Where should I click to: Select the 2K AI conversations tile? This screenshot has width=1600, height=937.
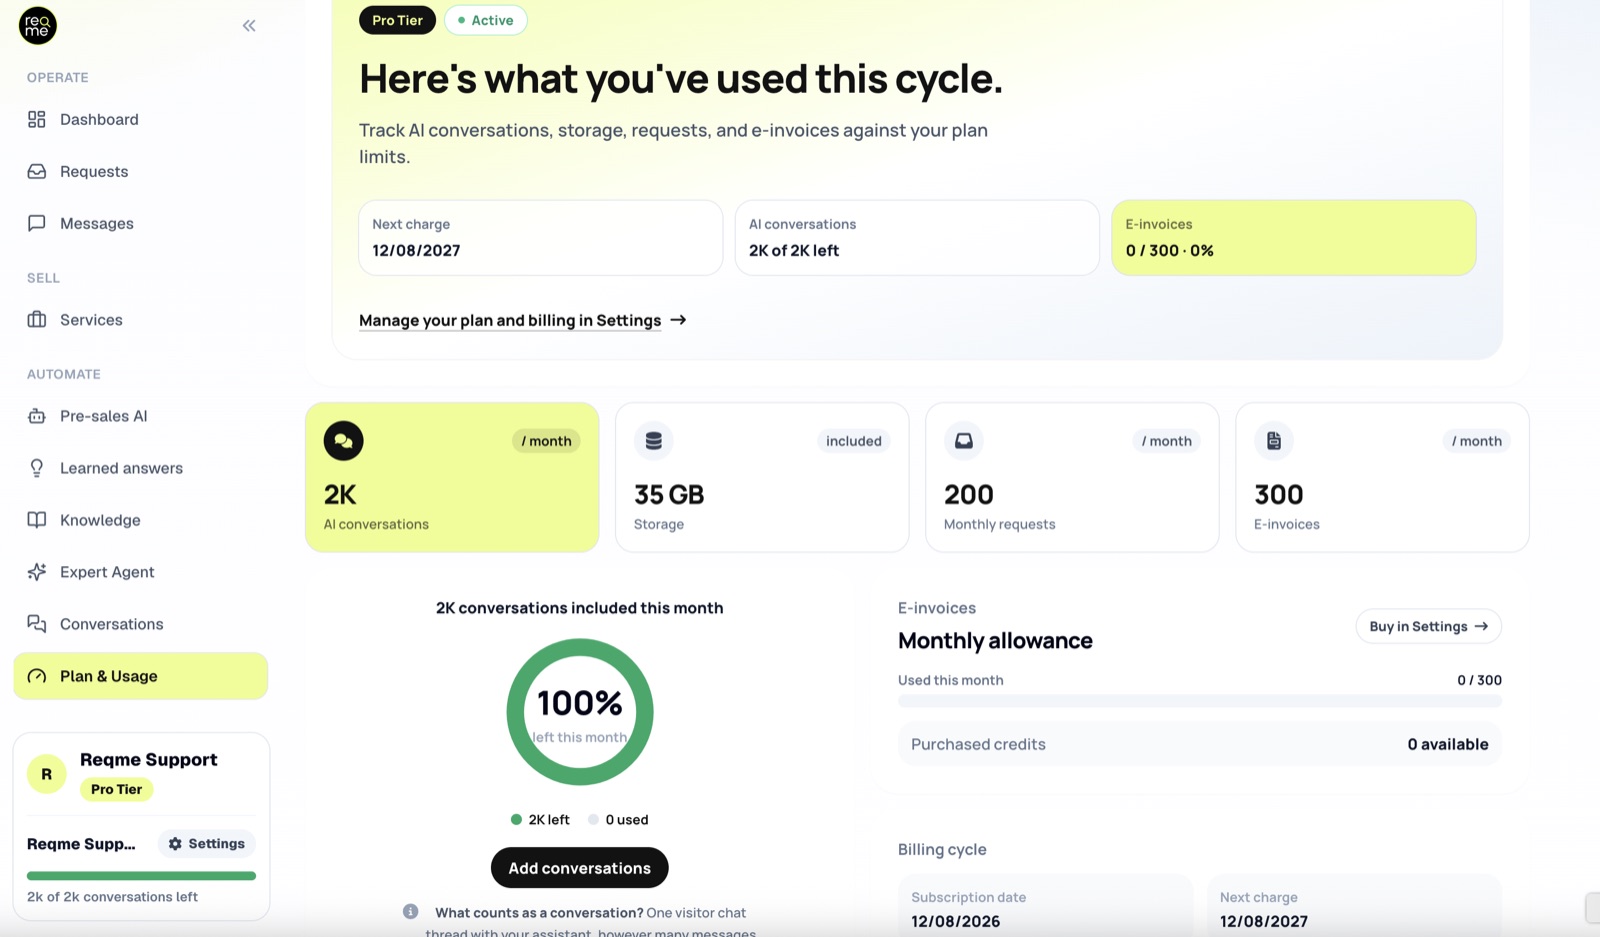(x=452, y=477)
